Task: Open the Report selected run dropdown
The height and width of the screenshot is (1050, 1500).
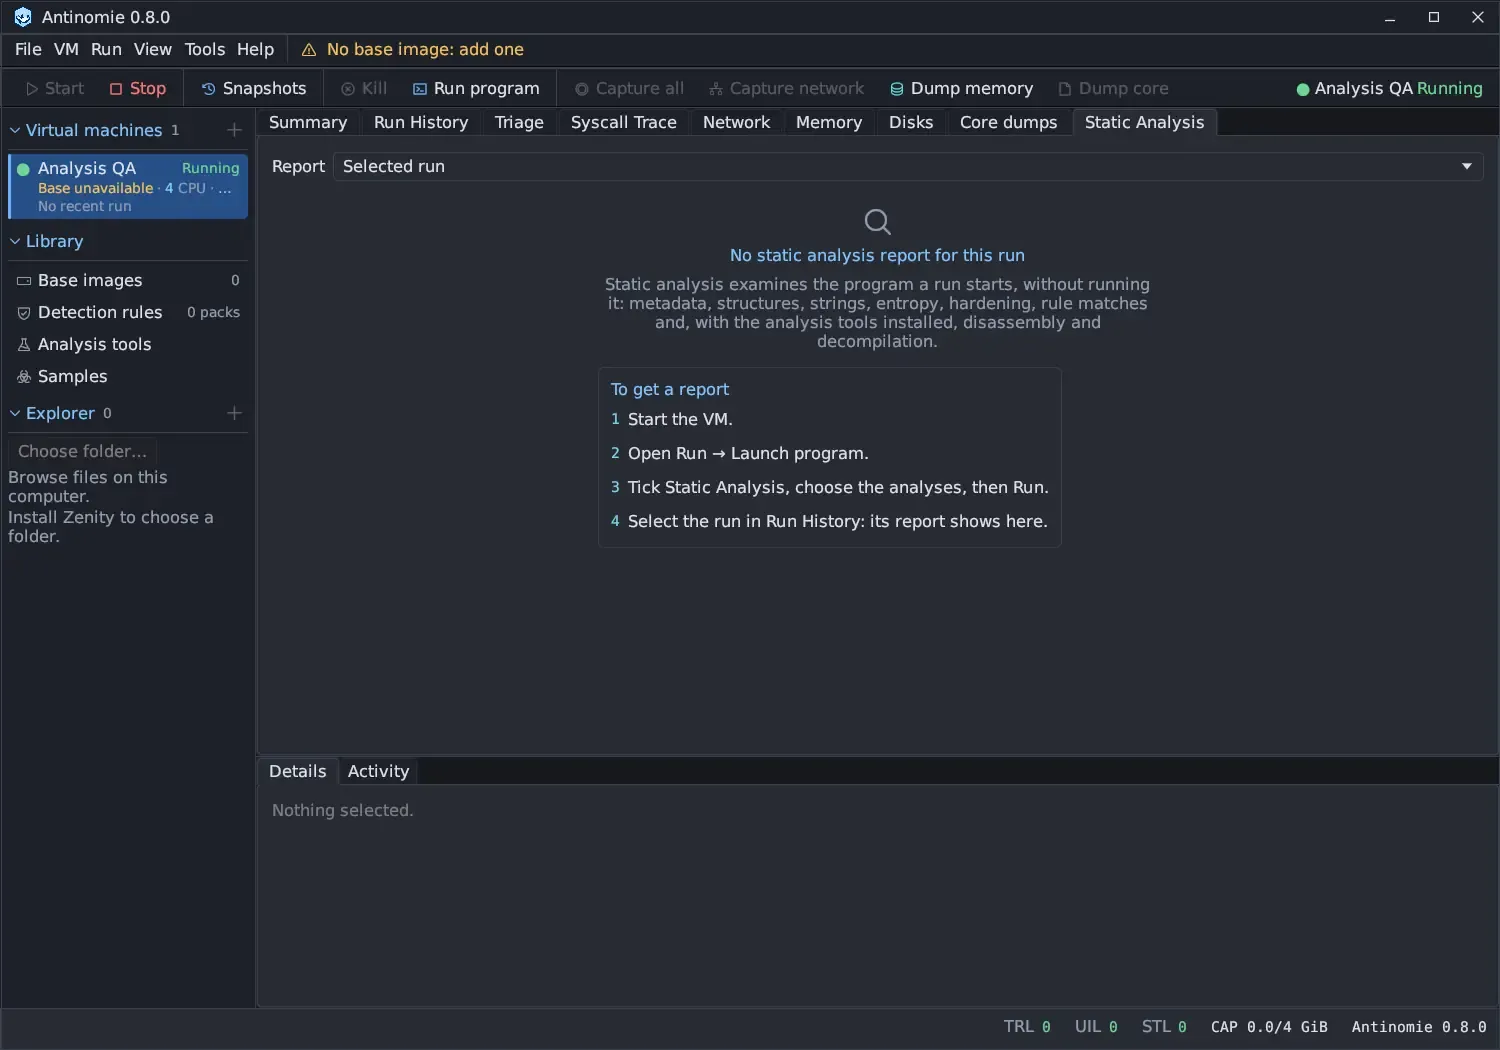Action: [908, 166]
